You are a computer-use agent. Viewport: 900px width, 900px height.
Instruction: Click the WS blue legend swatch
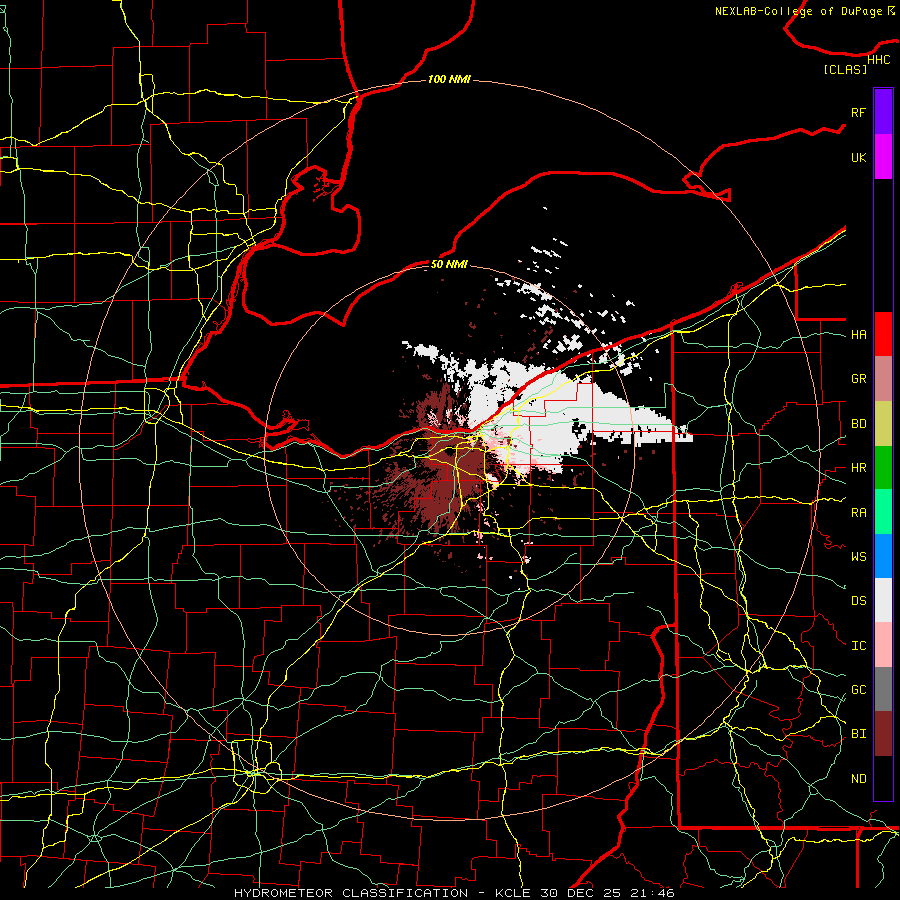[x=883, y=556]
